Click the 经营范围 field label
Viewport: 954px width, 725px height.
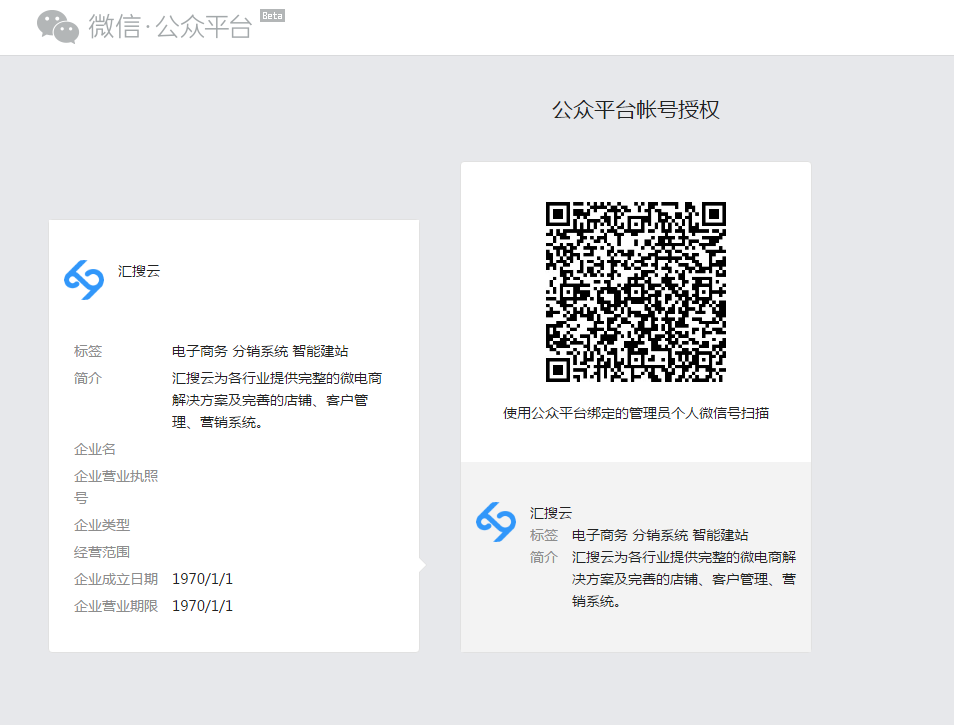[102, 552]
